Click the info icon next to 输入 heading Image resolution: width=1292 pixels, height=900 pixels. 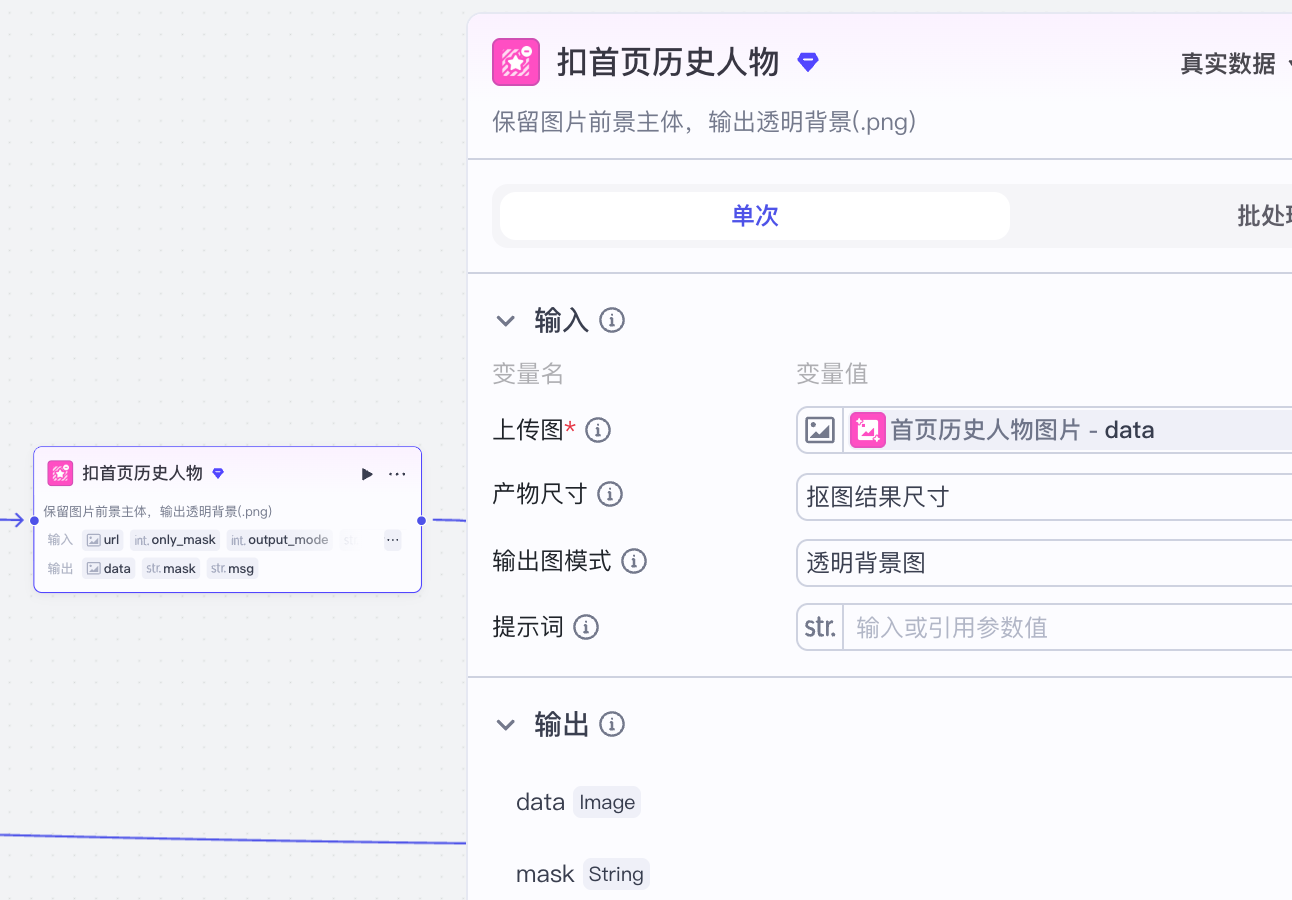click(x=612, y=320)
